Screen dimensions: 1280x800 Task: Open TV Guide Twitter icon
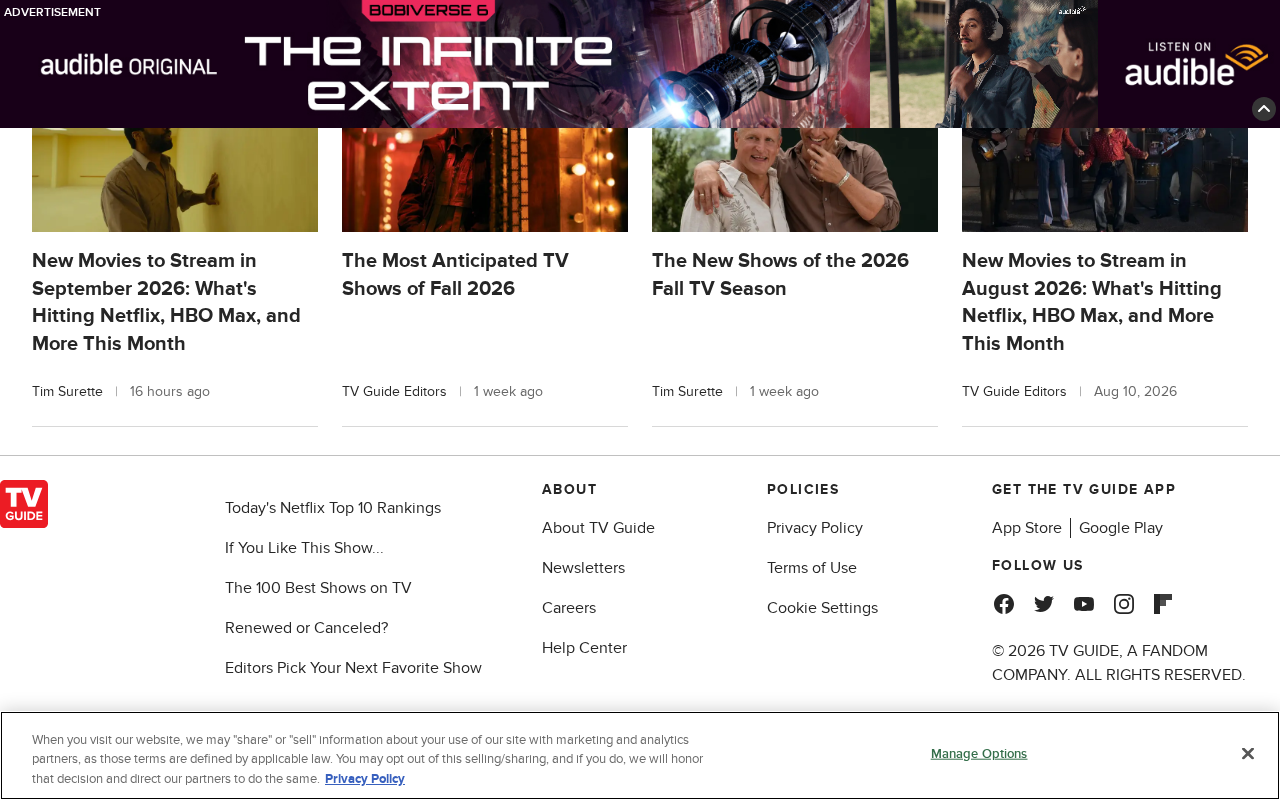(x=1044, y=604)
